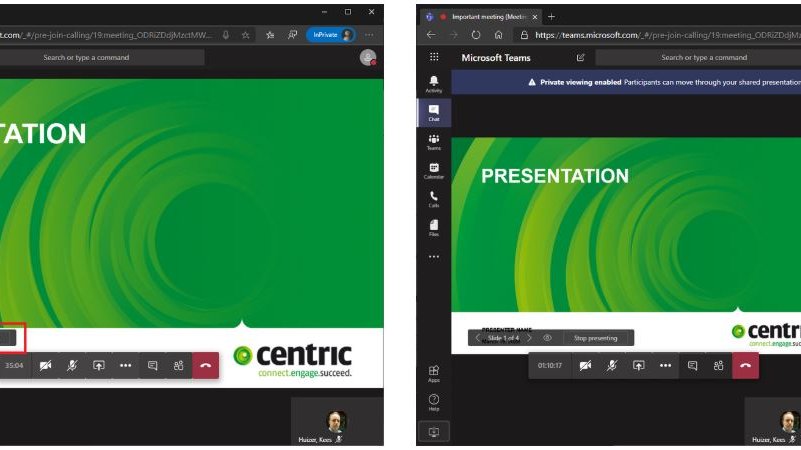
Task: Hang up the call in left window
Action: [x=205, y=365]
